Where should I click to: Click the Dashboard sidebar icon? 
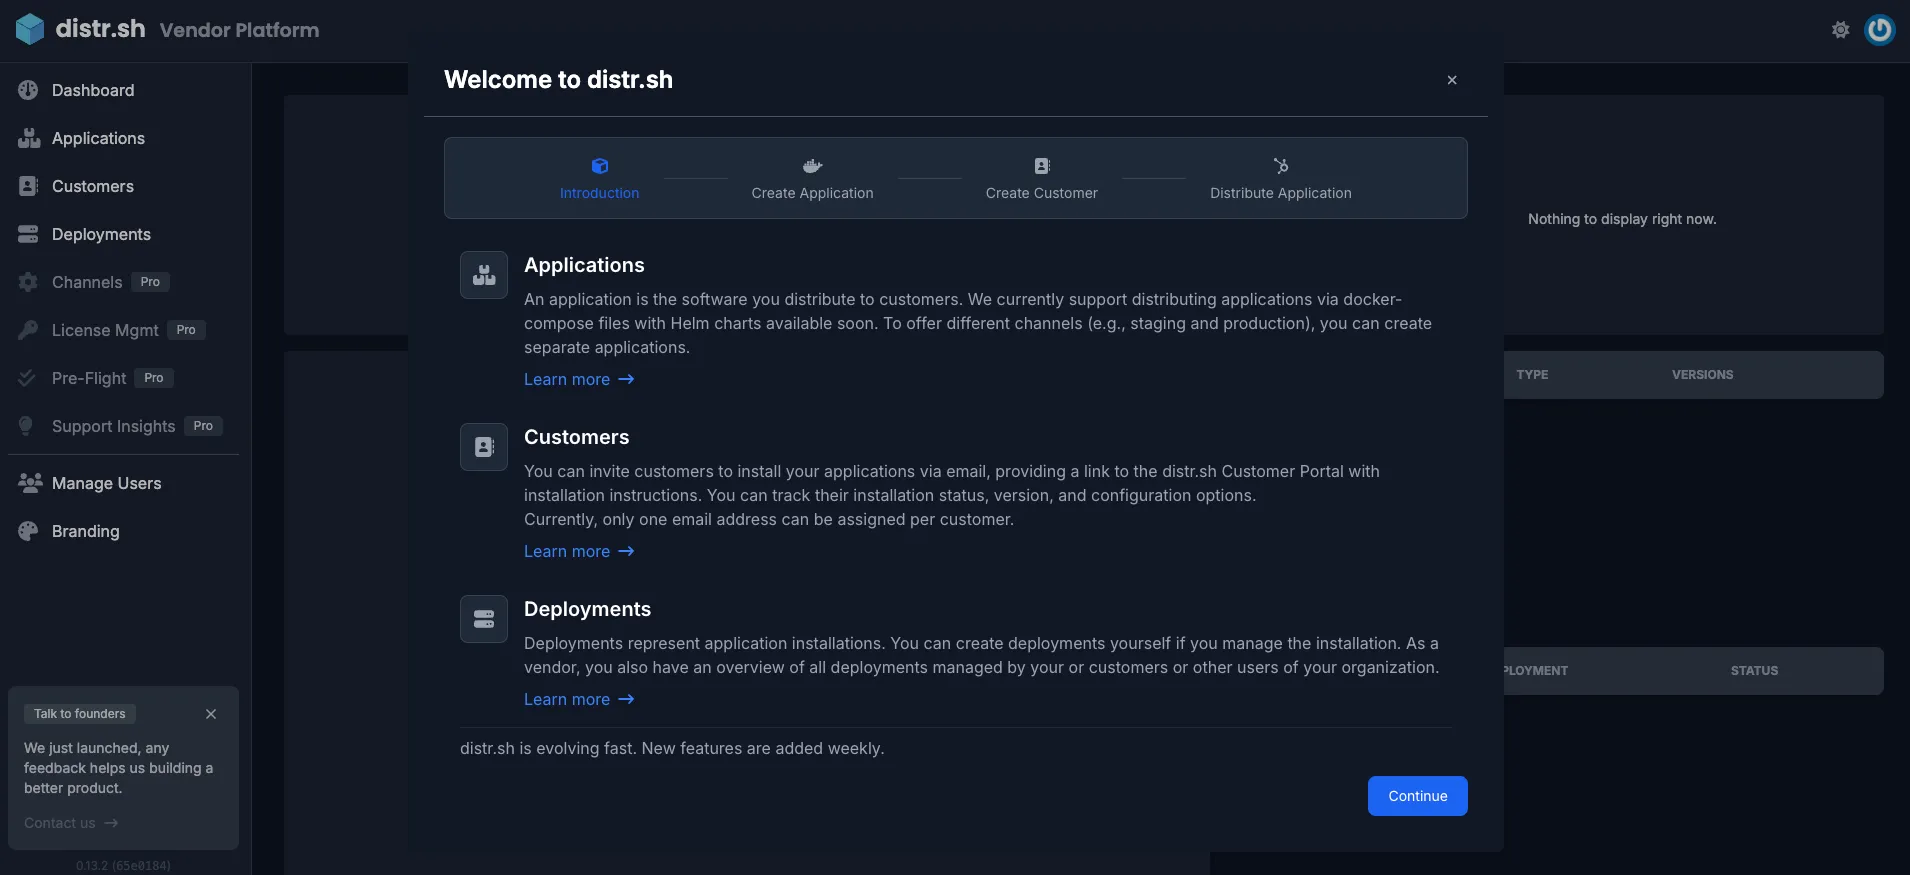tap(28, 90)
